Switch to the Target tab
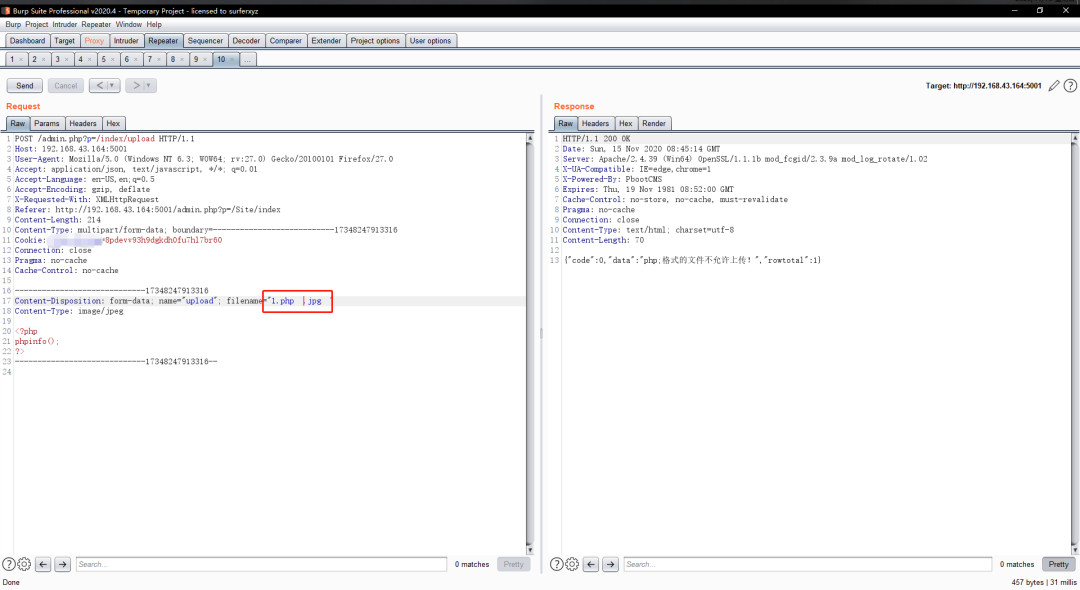 (x=65, y=41)
